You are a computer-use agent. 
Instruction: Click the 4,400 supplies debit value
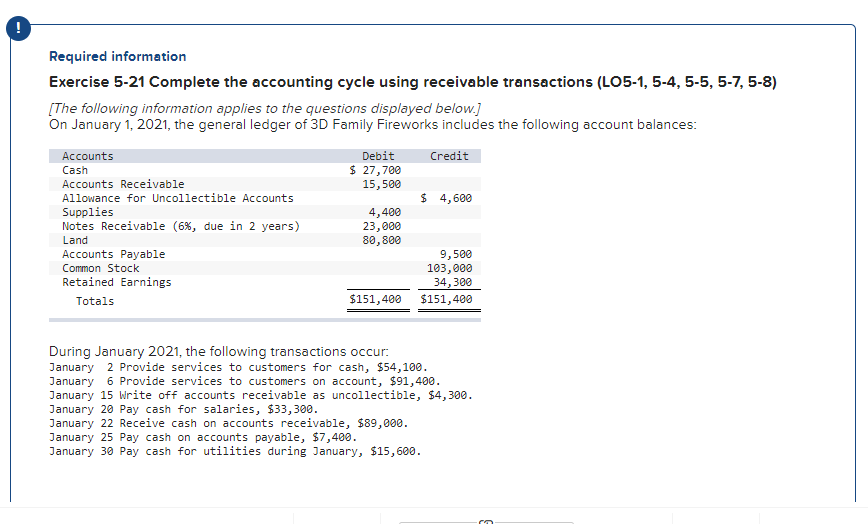coord(385,212)
